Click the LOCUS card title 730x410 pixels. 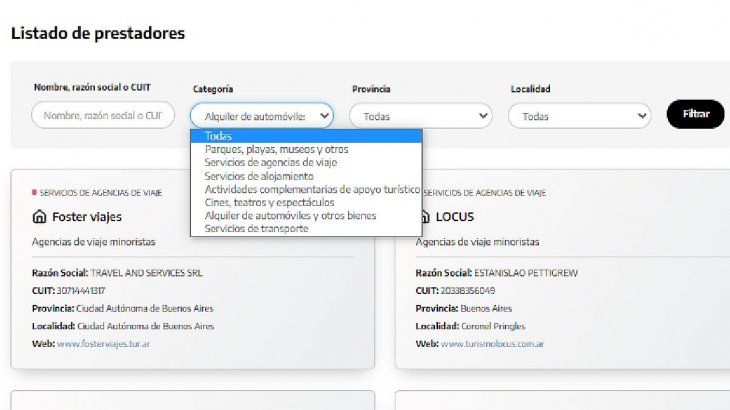pos(454,216)
